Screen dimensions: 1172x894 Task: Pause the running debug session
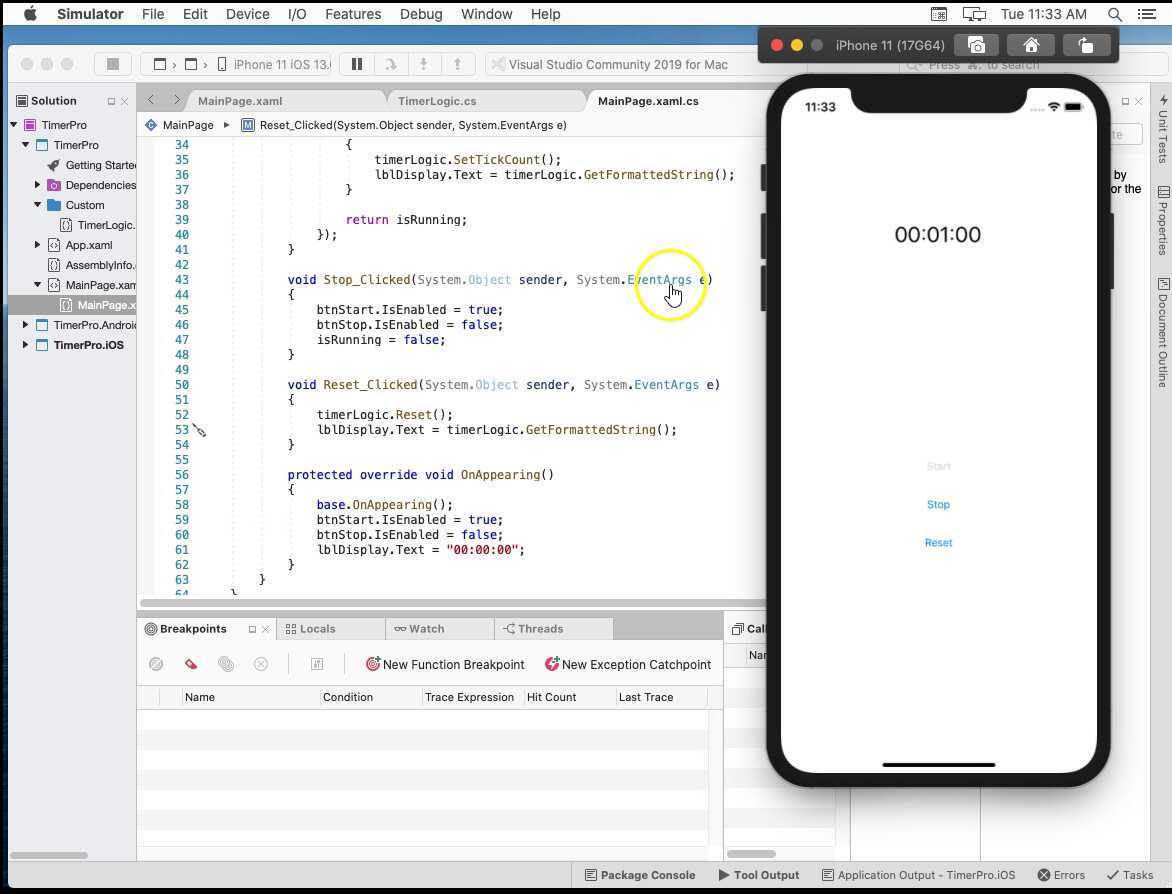355,63
